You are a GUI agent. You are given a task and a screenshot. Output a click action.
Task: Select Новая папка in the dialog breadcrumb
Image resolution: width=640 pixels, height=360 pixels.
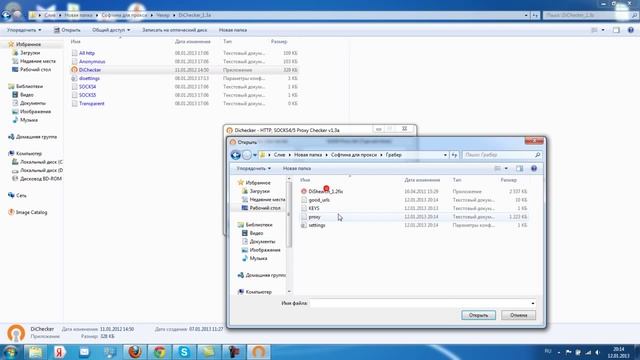[308, 155]
